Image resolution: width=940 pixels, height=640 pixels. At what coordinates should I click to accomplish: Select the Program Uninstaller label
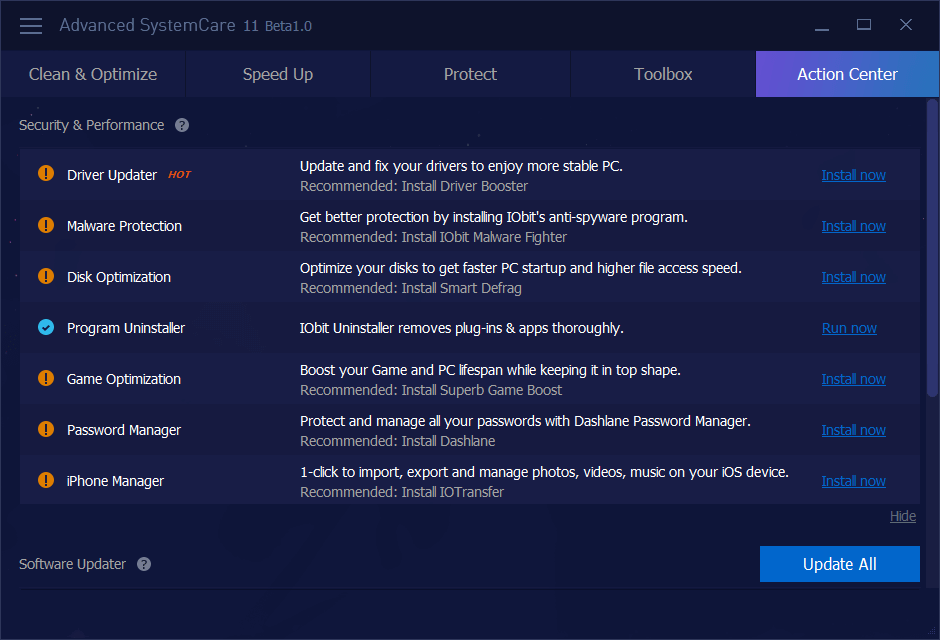pyautogui.click(x=126, y=328)
